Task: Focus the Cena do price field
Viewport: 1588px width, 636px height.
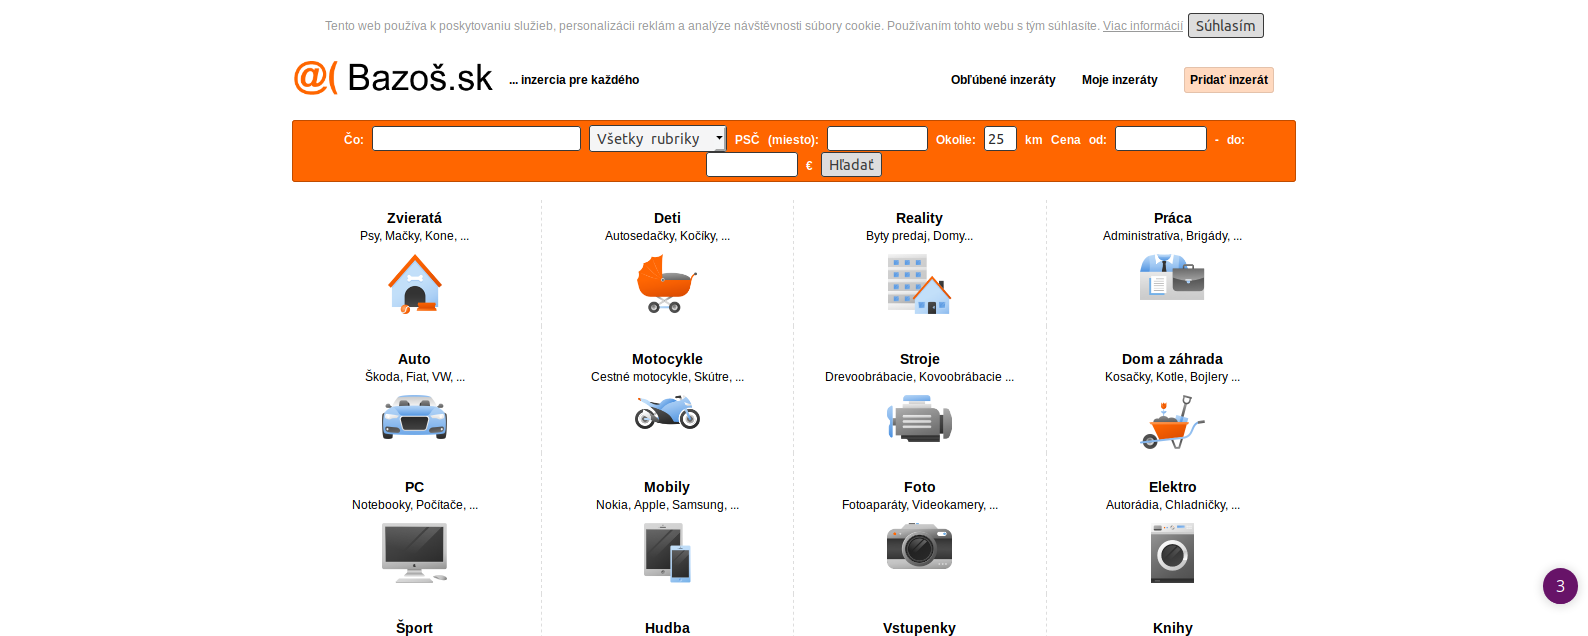Action: (752, 165)
